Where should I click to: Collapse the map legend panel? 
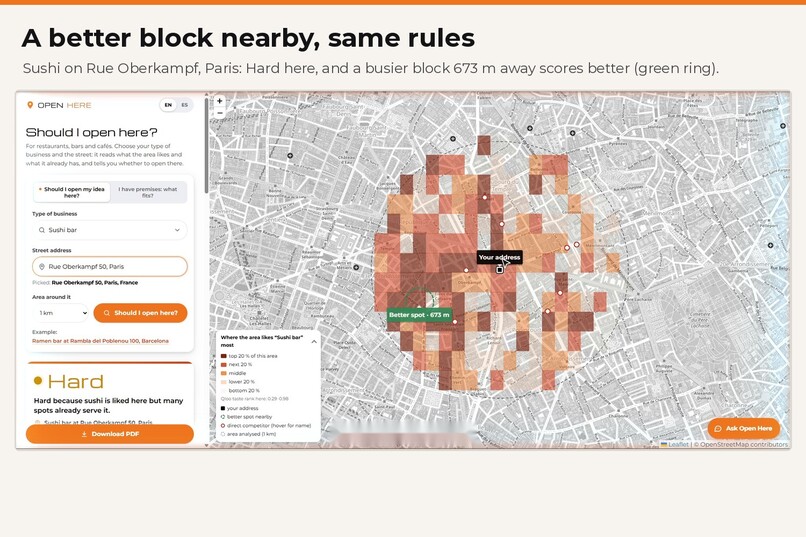[314, 341]
